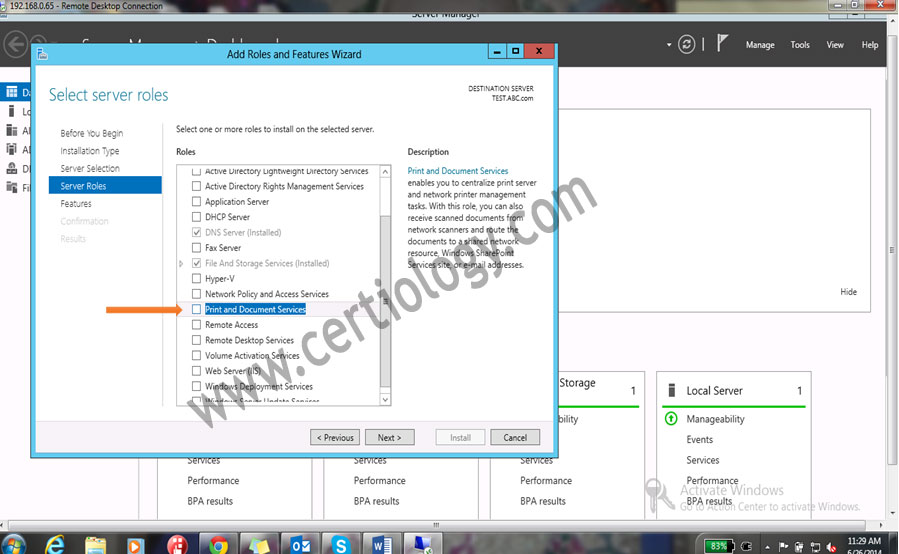Open the Help menu
The height and width of the screenshot is (554, 899).
pos(870,45)
